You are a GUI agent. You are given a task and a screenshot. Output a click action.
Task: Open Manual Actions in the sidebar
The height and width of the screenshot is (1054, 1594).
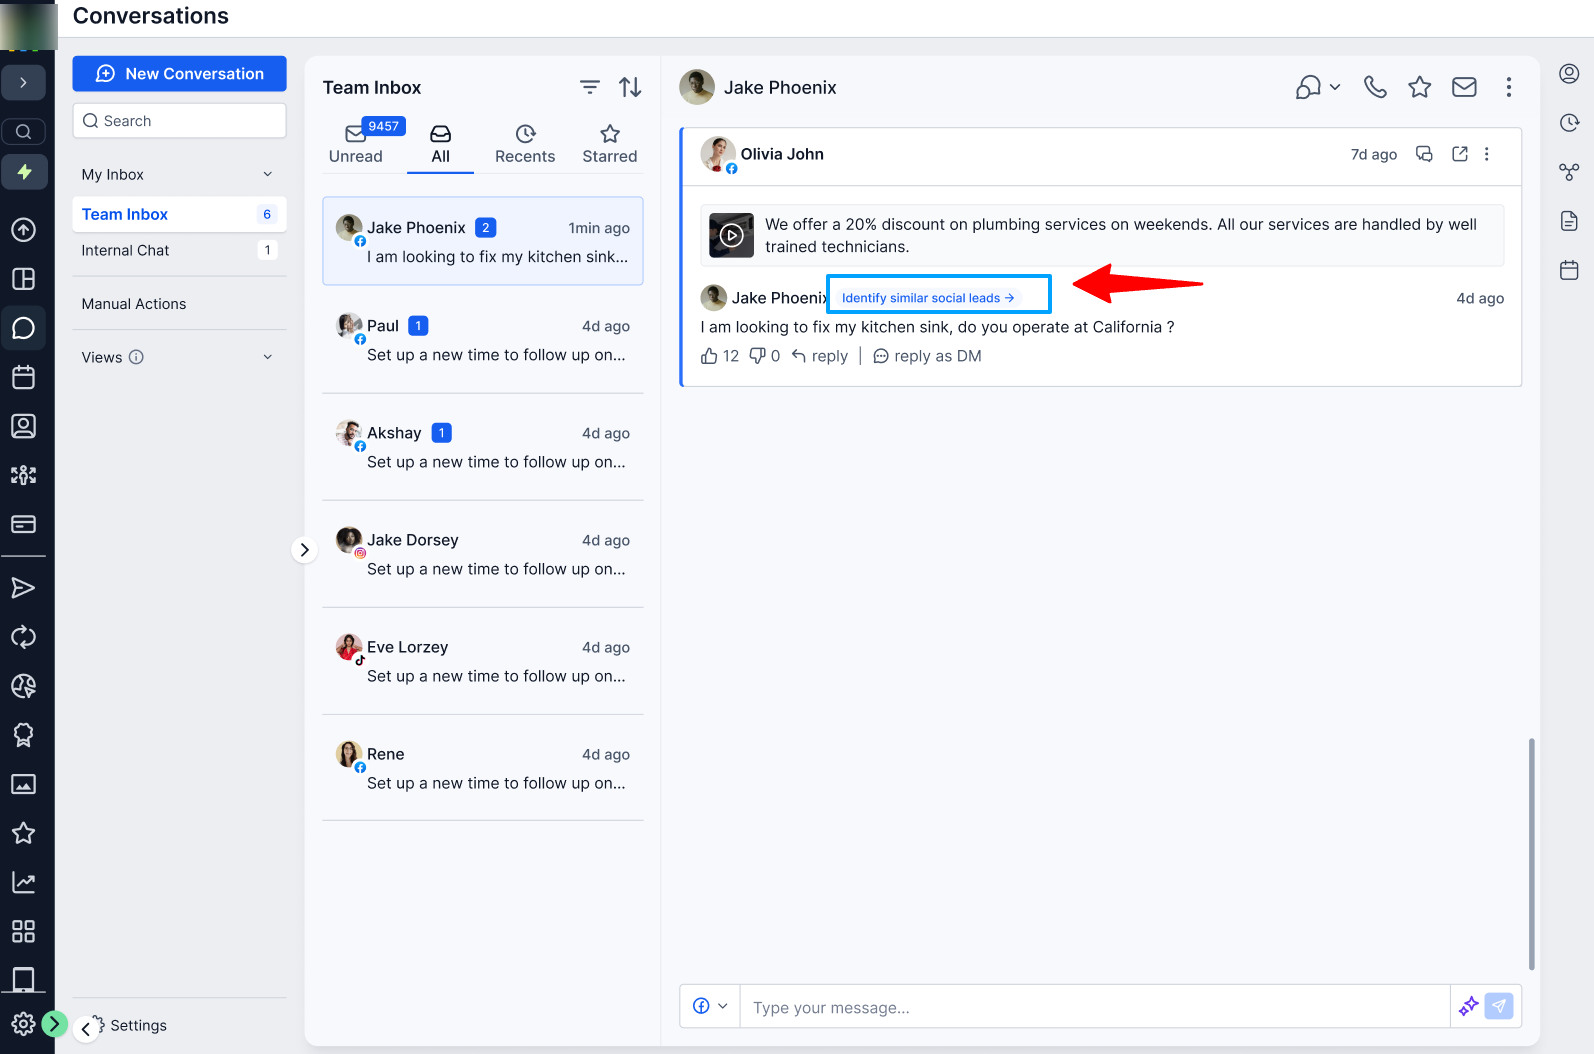(134, 304)
